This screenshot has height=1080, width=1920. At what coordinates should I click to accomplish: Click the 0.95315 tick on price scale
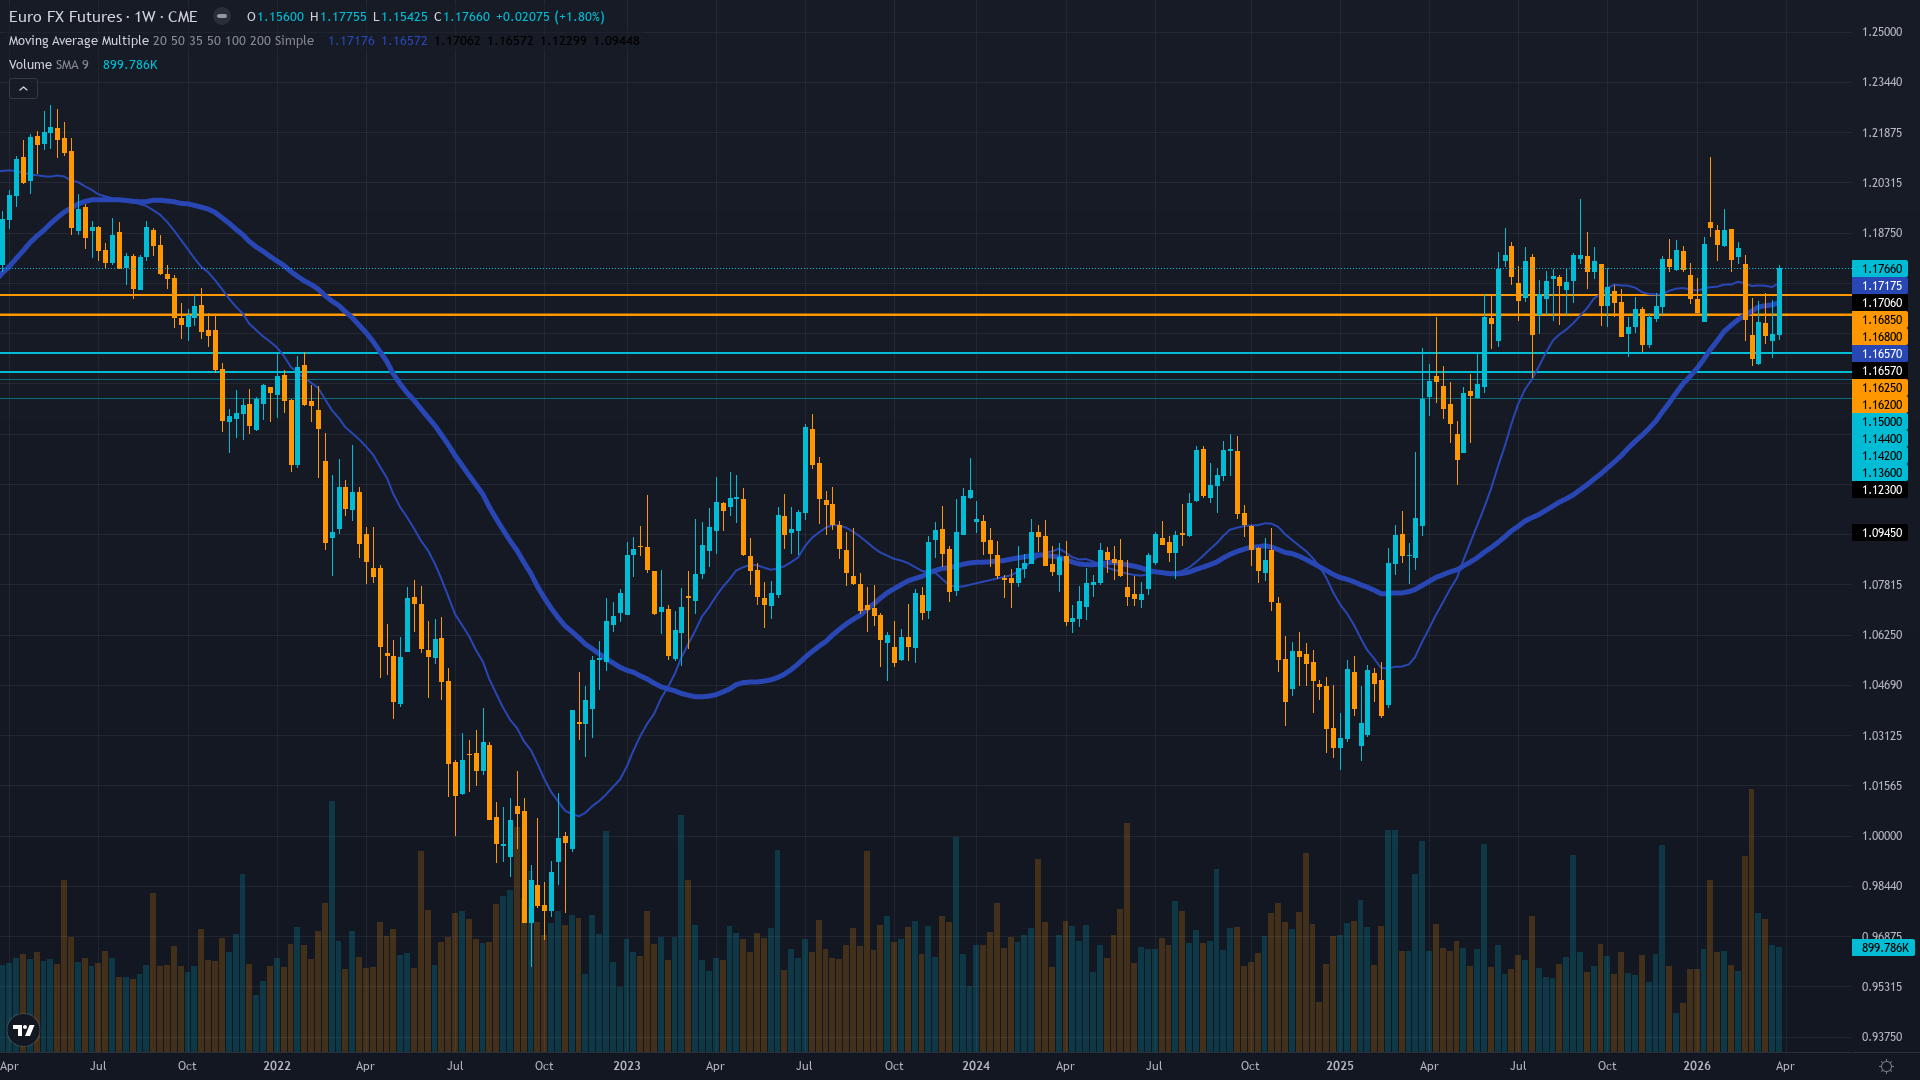point(1882,987)
